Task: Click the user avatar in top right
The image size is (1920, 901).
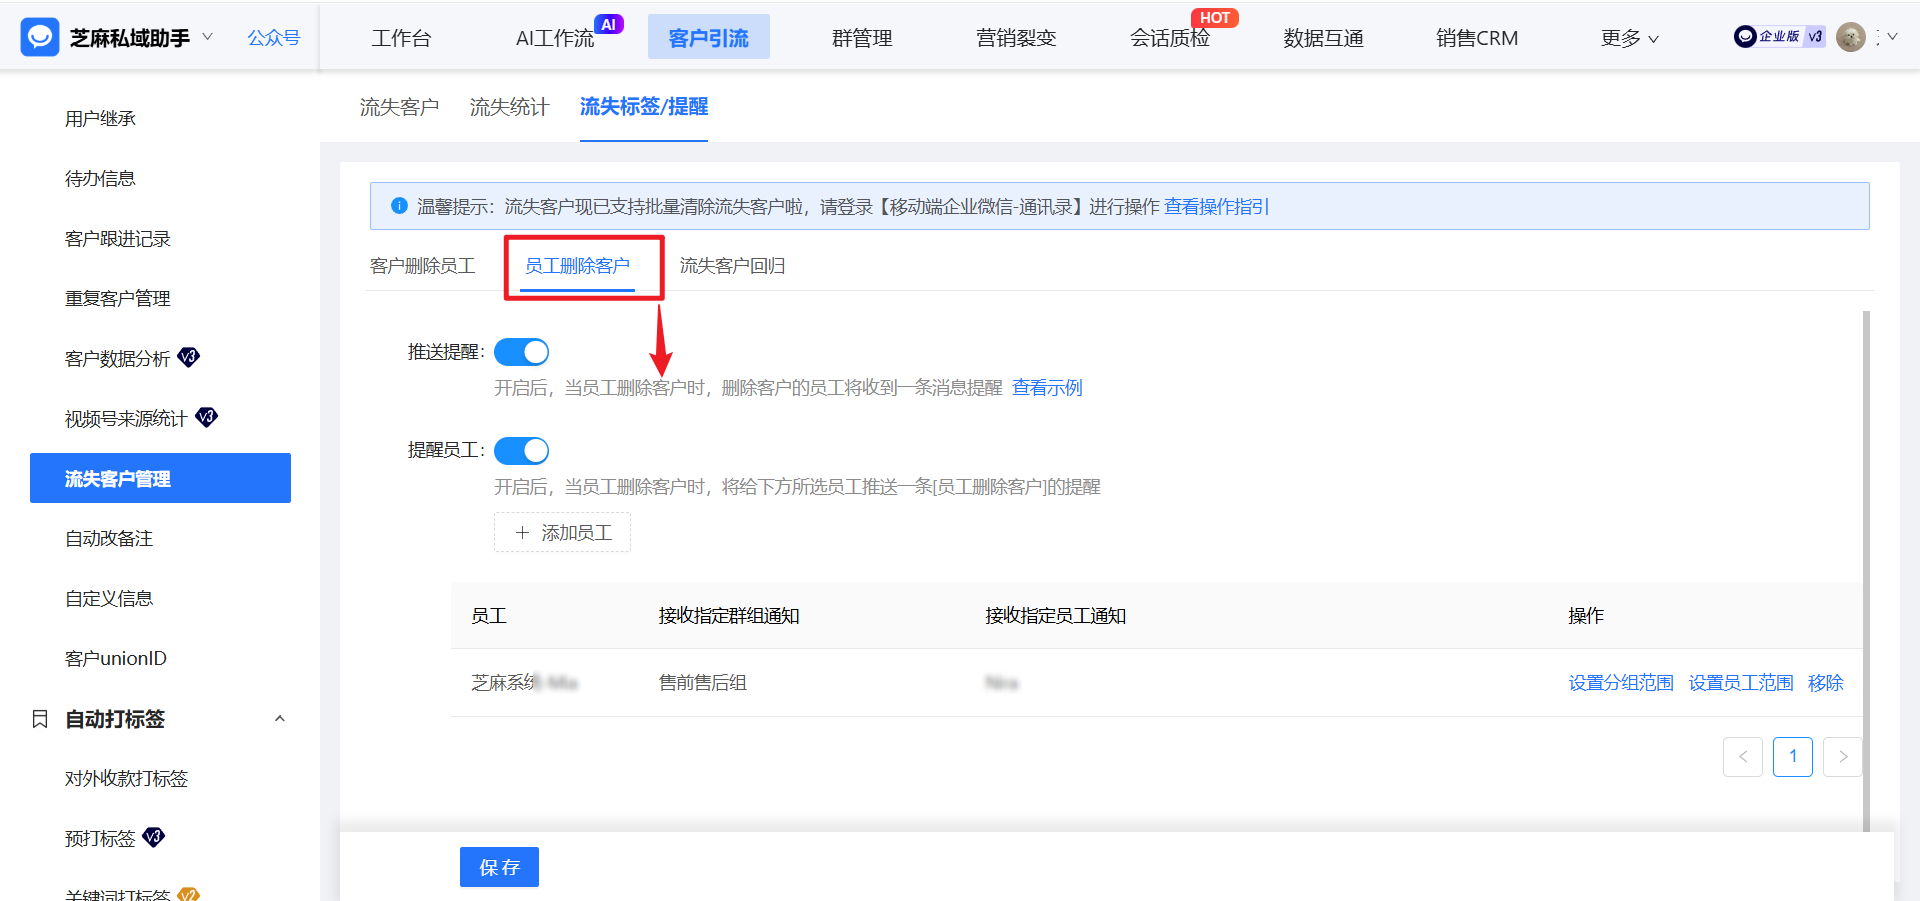Action: point(1852,36)
